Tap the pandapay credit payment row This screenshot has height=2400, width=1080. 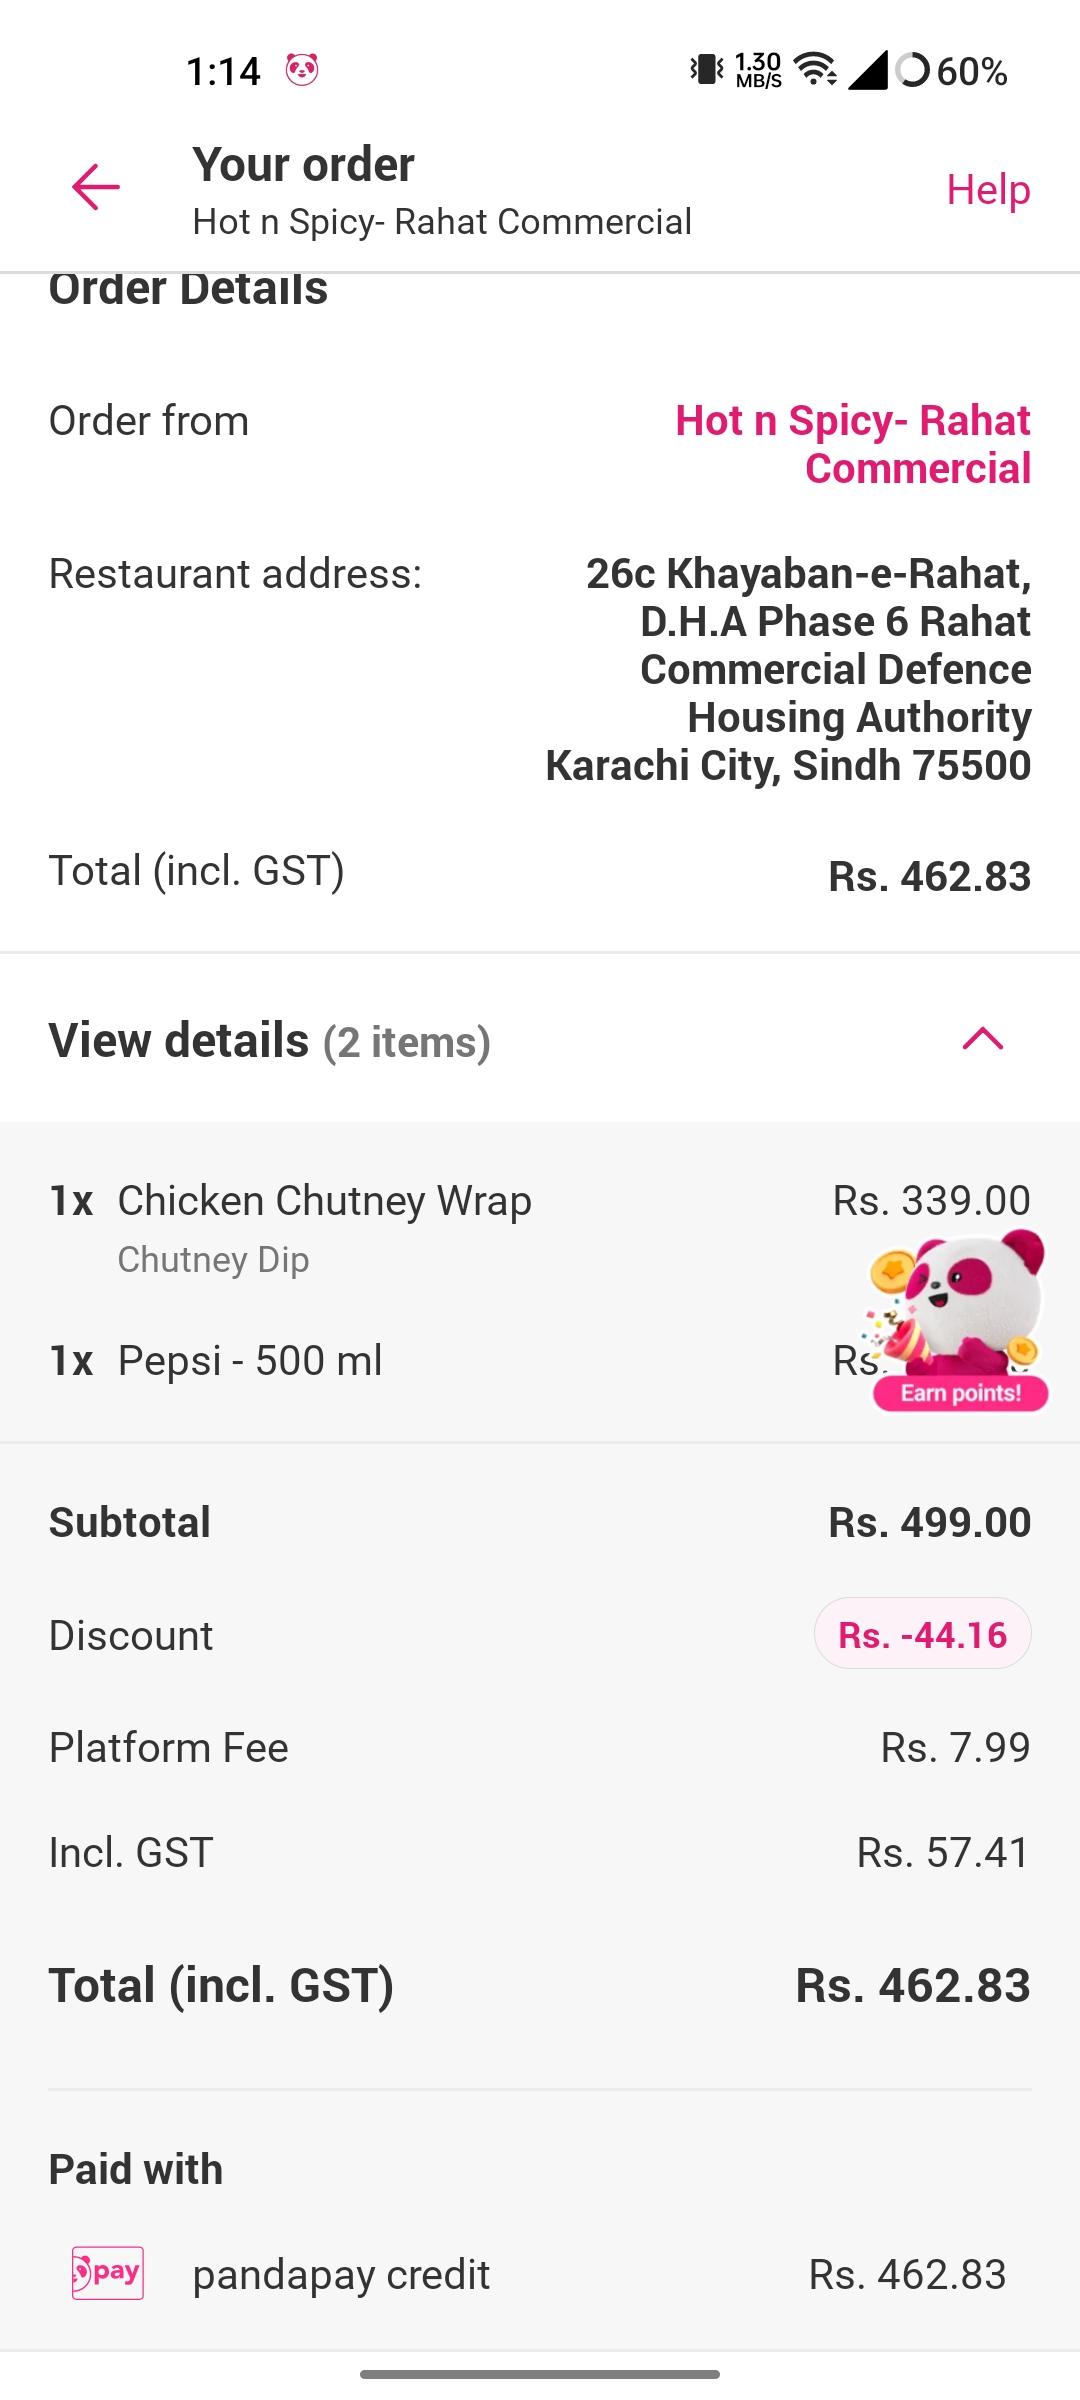540,2275
